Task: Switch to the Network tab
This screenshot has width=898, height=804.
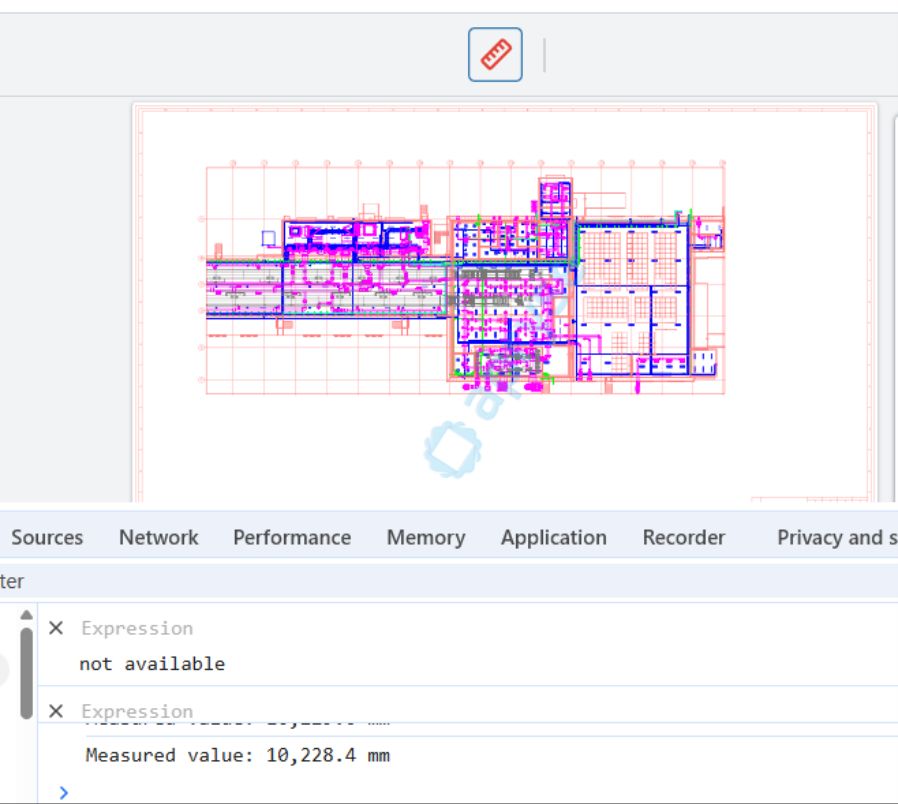Action: [159, 537]
